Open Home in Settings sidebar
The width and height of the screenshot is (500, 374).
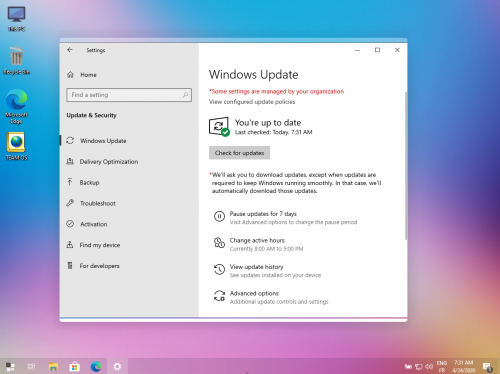pos(88,75)
